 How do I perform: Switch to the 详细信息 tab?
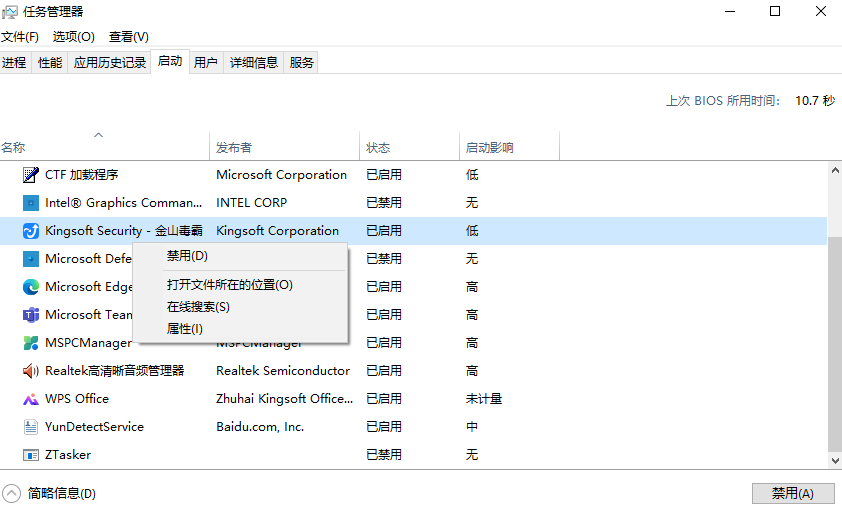click(253, 62)
